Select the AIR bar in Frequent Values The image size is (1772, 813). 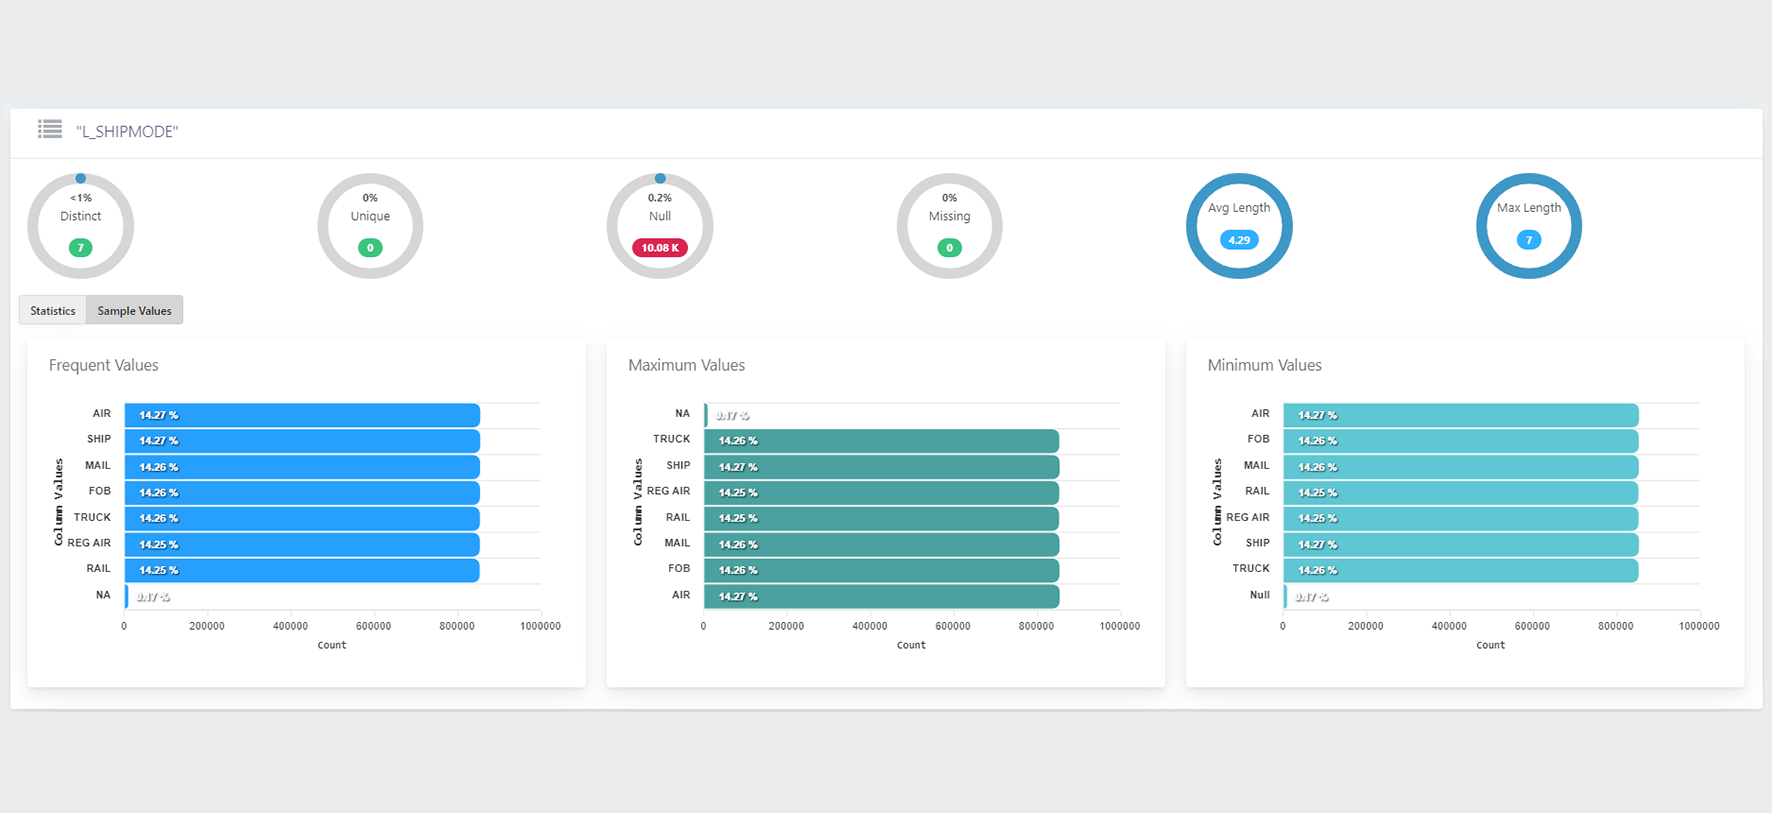pos(302,415)
